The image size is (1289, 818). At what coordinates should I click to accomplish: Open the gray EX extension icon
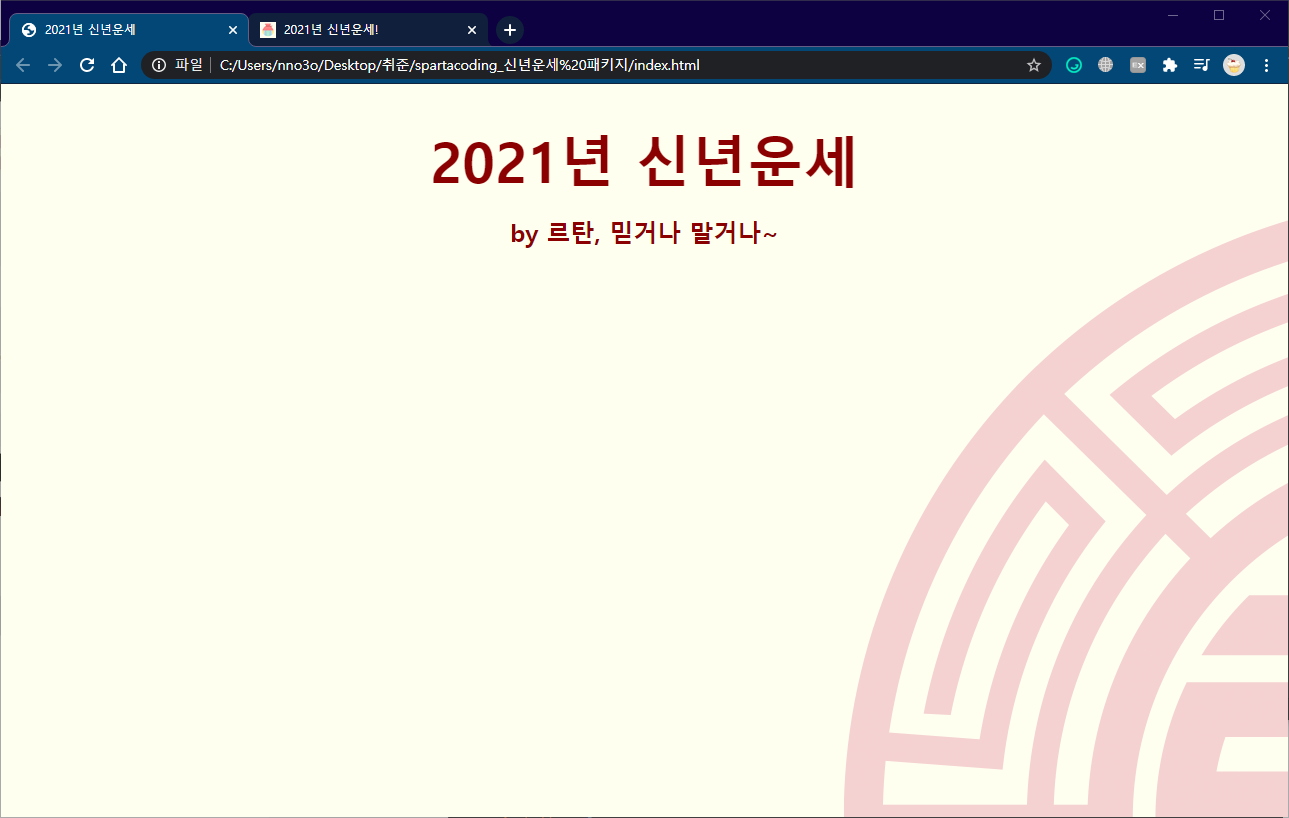[x=1137, y=65]
